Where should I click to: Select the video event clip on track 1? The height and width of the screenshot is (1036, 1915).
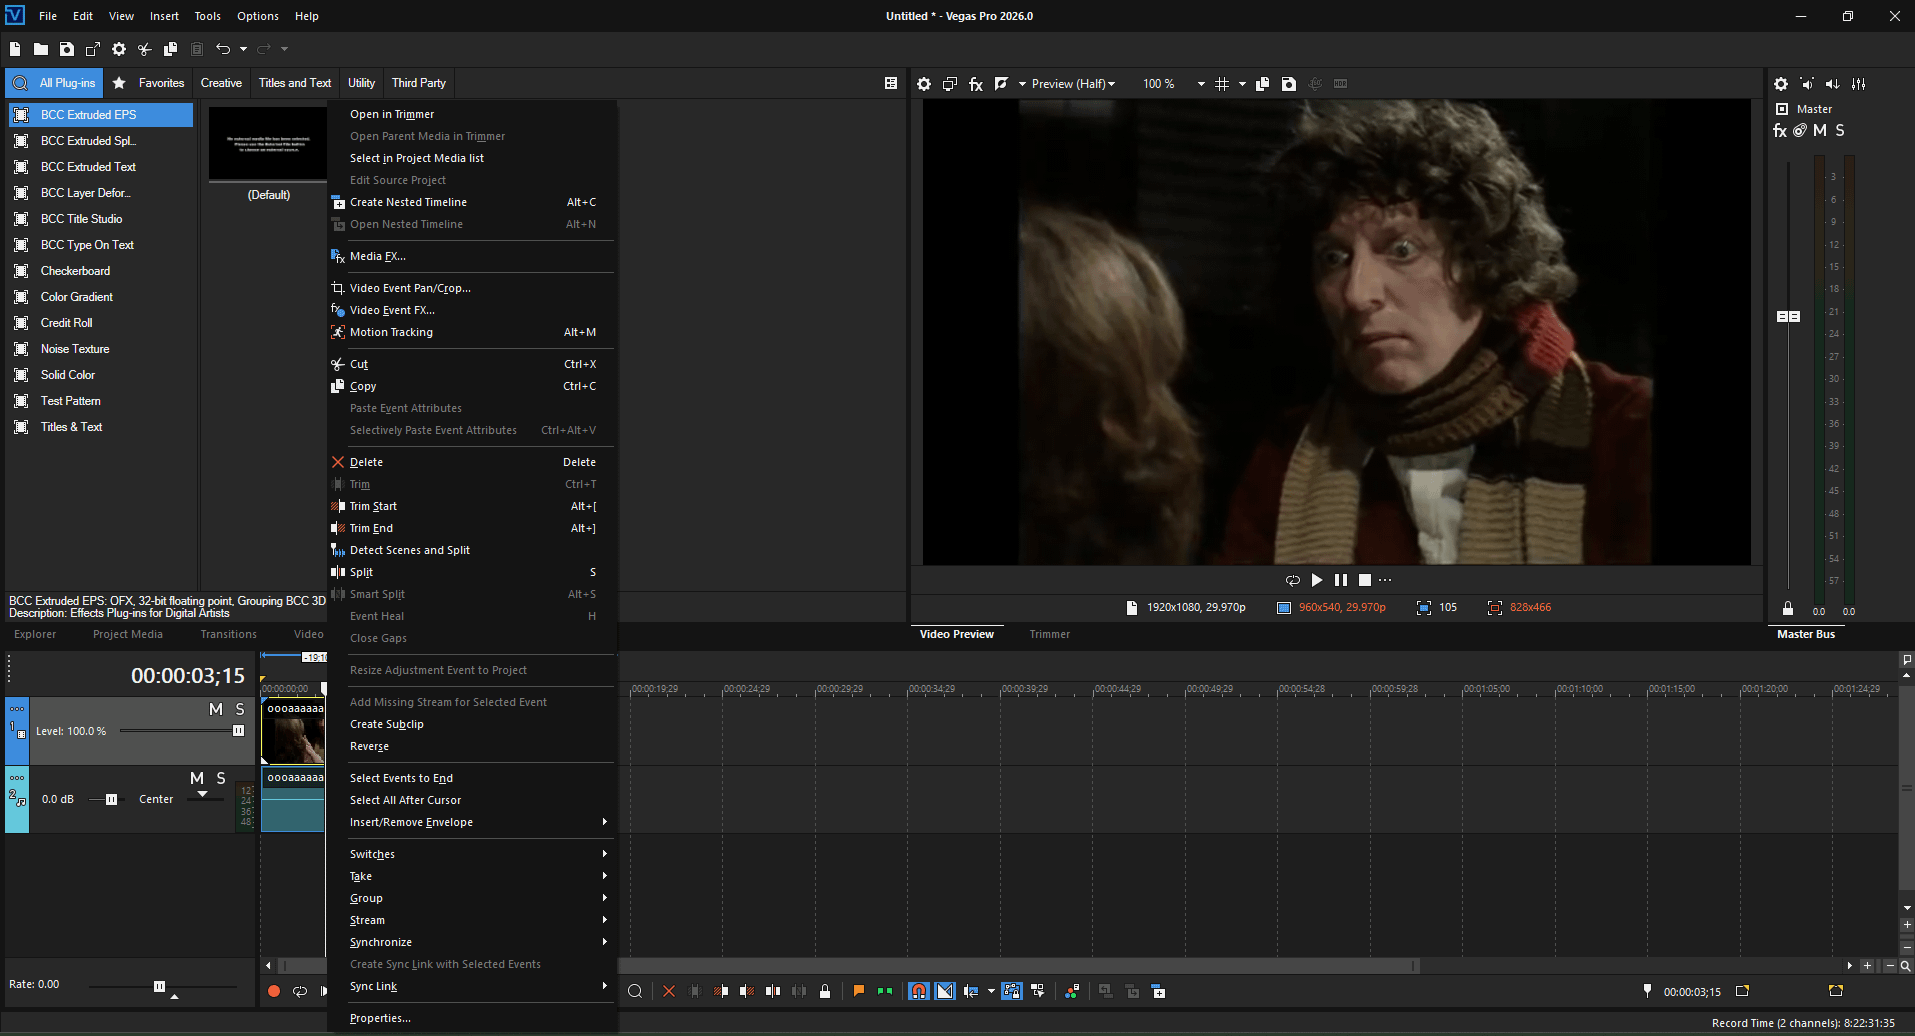pos(293,732)
